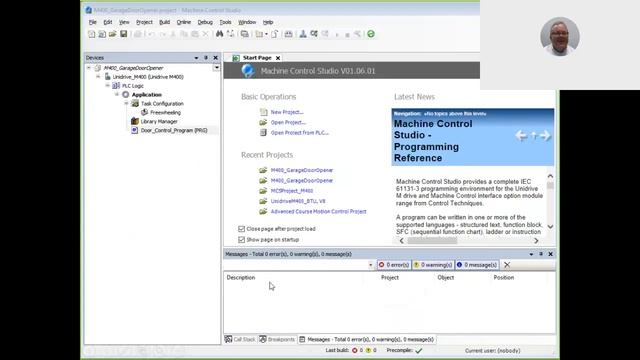Toggle the 0 warning(s) filter
This screenshot has height=360, width=640.
(x=433, y=265)
